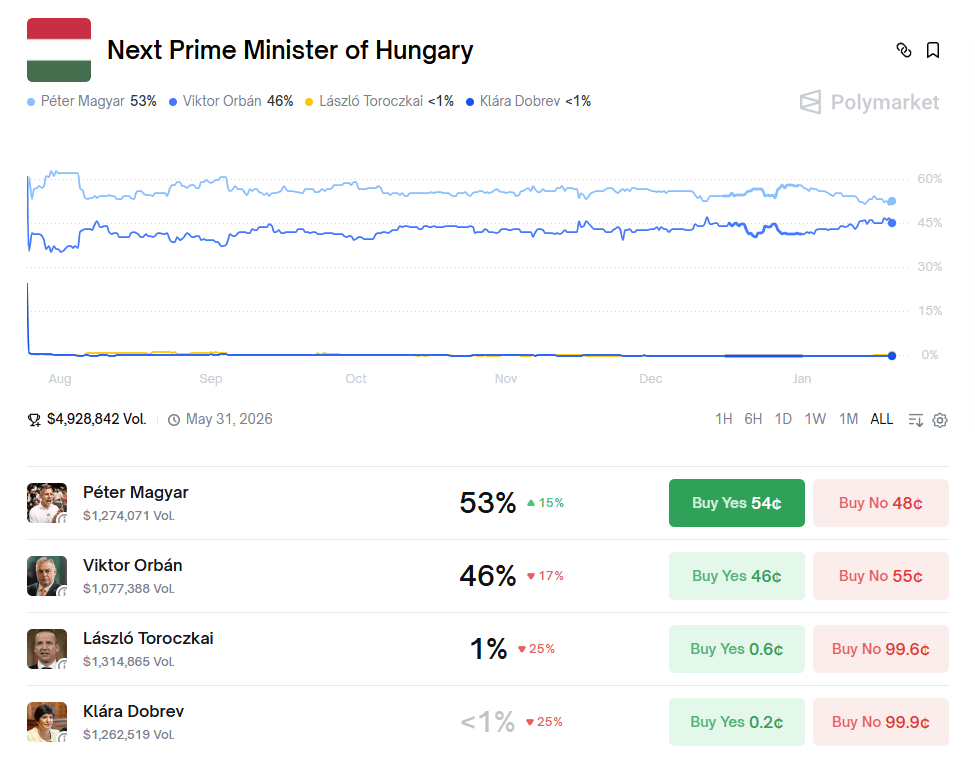The image size is (975, 779).
Task: Buy No for Klára Dobrev
Action: point(880,722)
